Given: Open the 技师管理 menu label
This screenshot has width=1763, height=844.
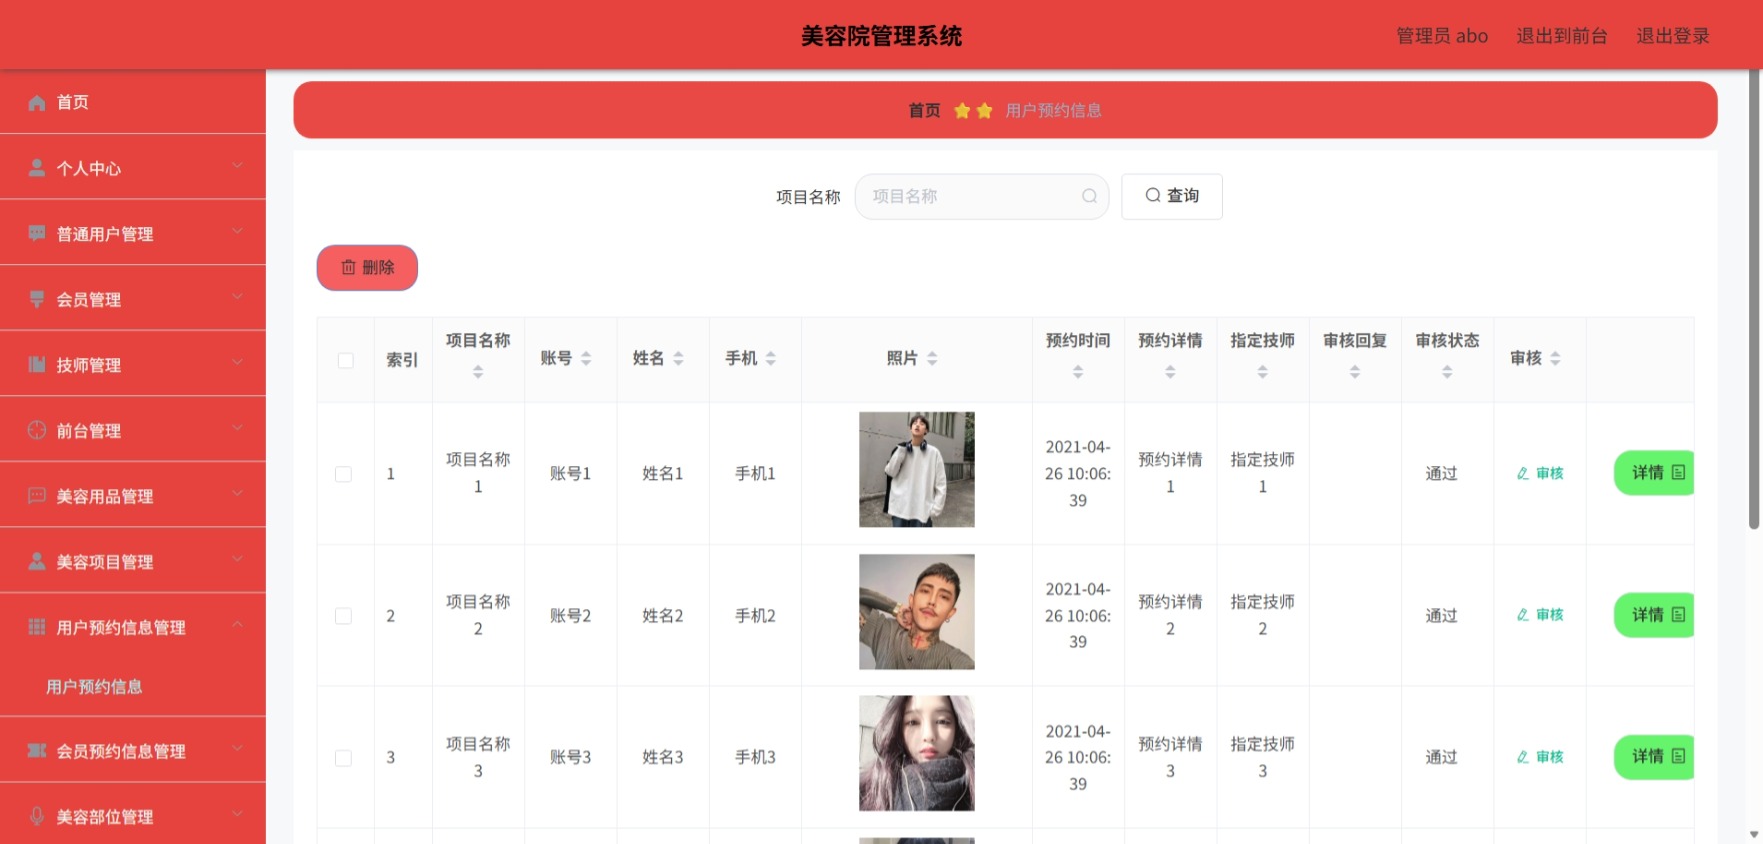Looking at the screenshot, I should coord(89,365).
